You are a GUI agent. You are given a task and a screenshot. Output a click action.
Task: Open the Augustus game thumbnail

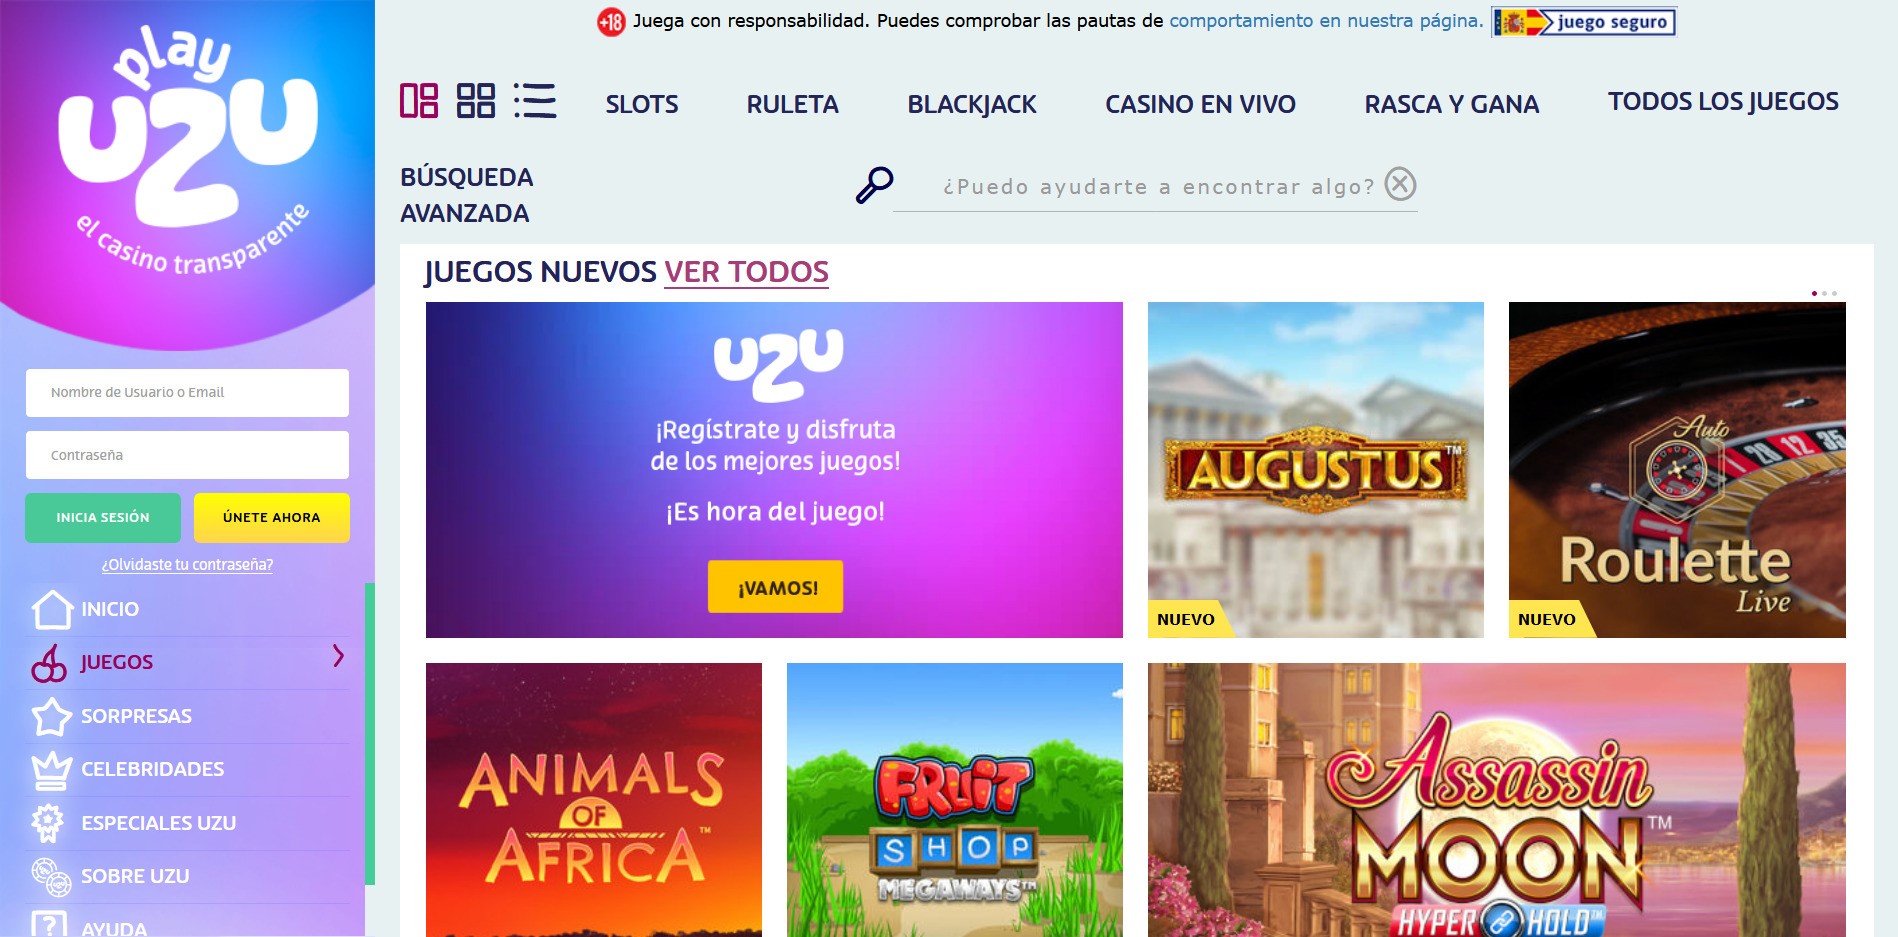point(1316,470)
